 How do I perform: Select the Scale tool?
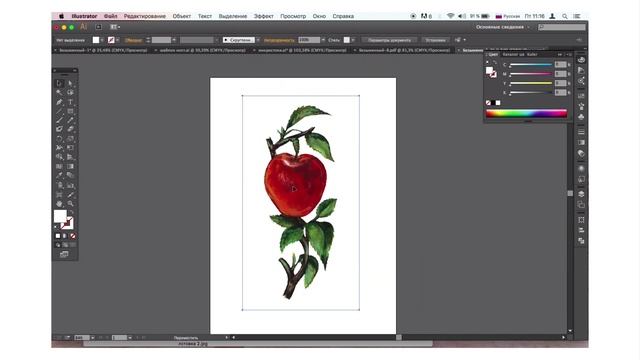[x=70, y=138]
